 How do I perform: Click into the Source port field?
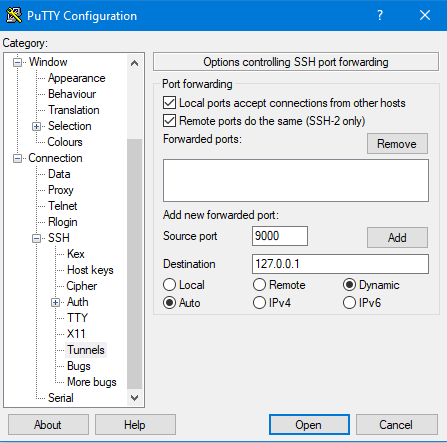(x=280, y=236)
